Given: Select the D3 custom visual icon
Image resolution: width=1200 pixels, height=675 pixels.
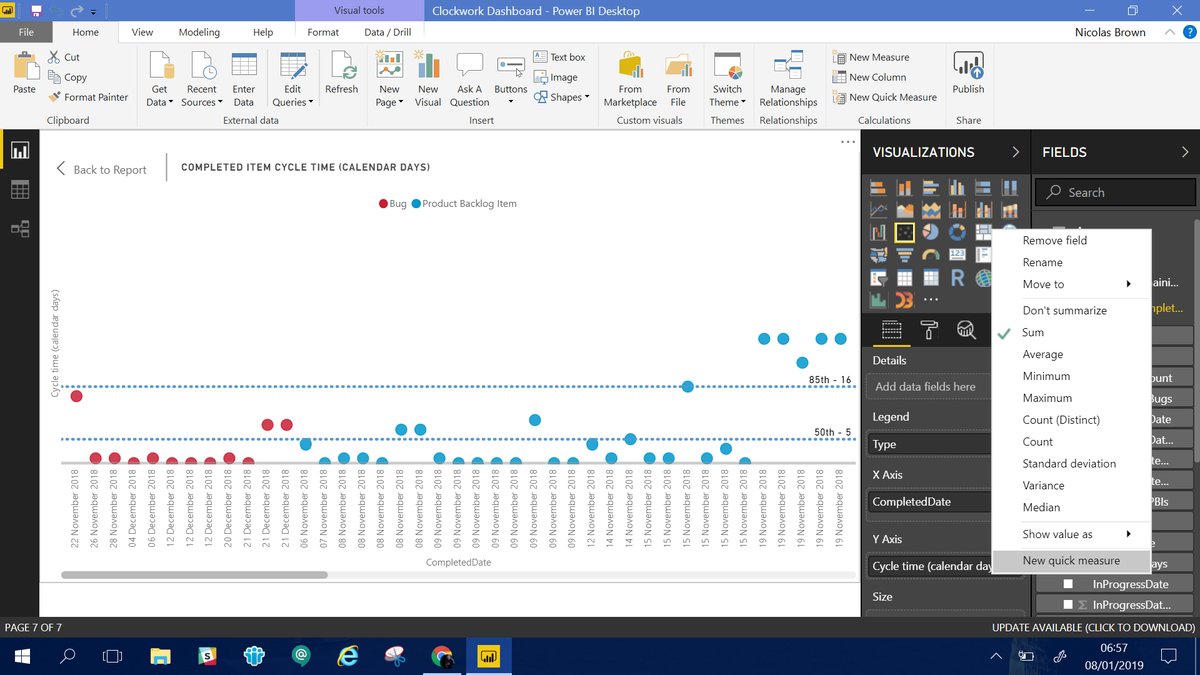Looking at the screenshot, I should tap(905, 300).
